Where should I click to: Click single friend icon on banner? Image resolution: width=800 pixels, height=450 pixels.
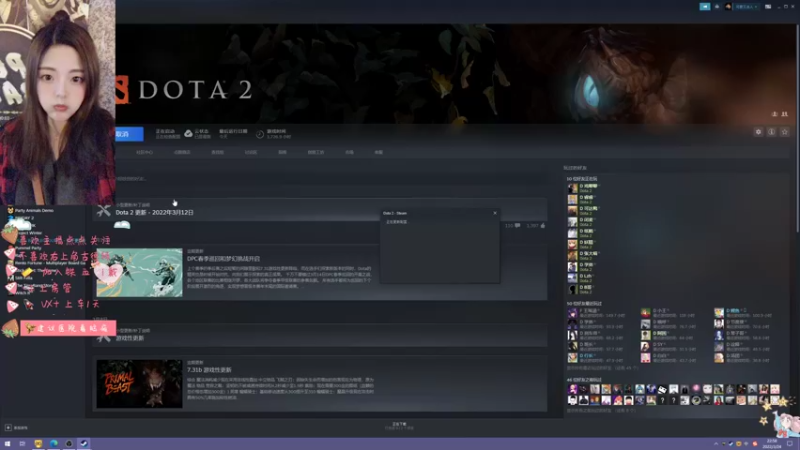(x=774, y=114)
